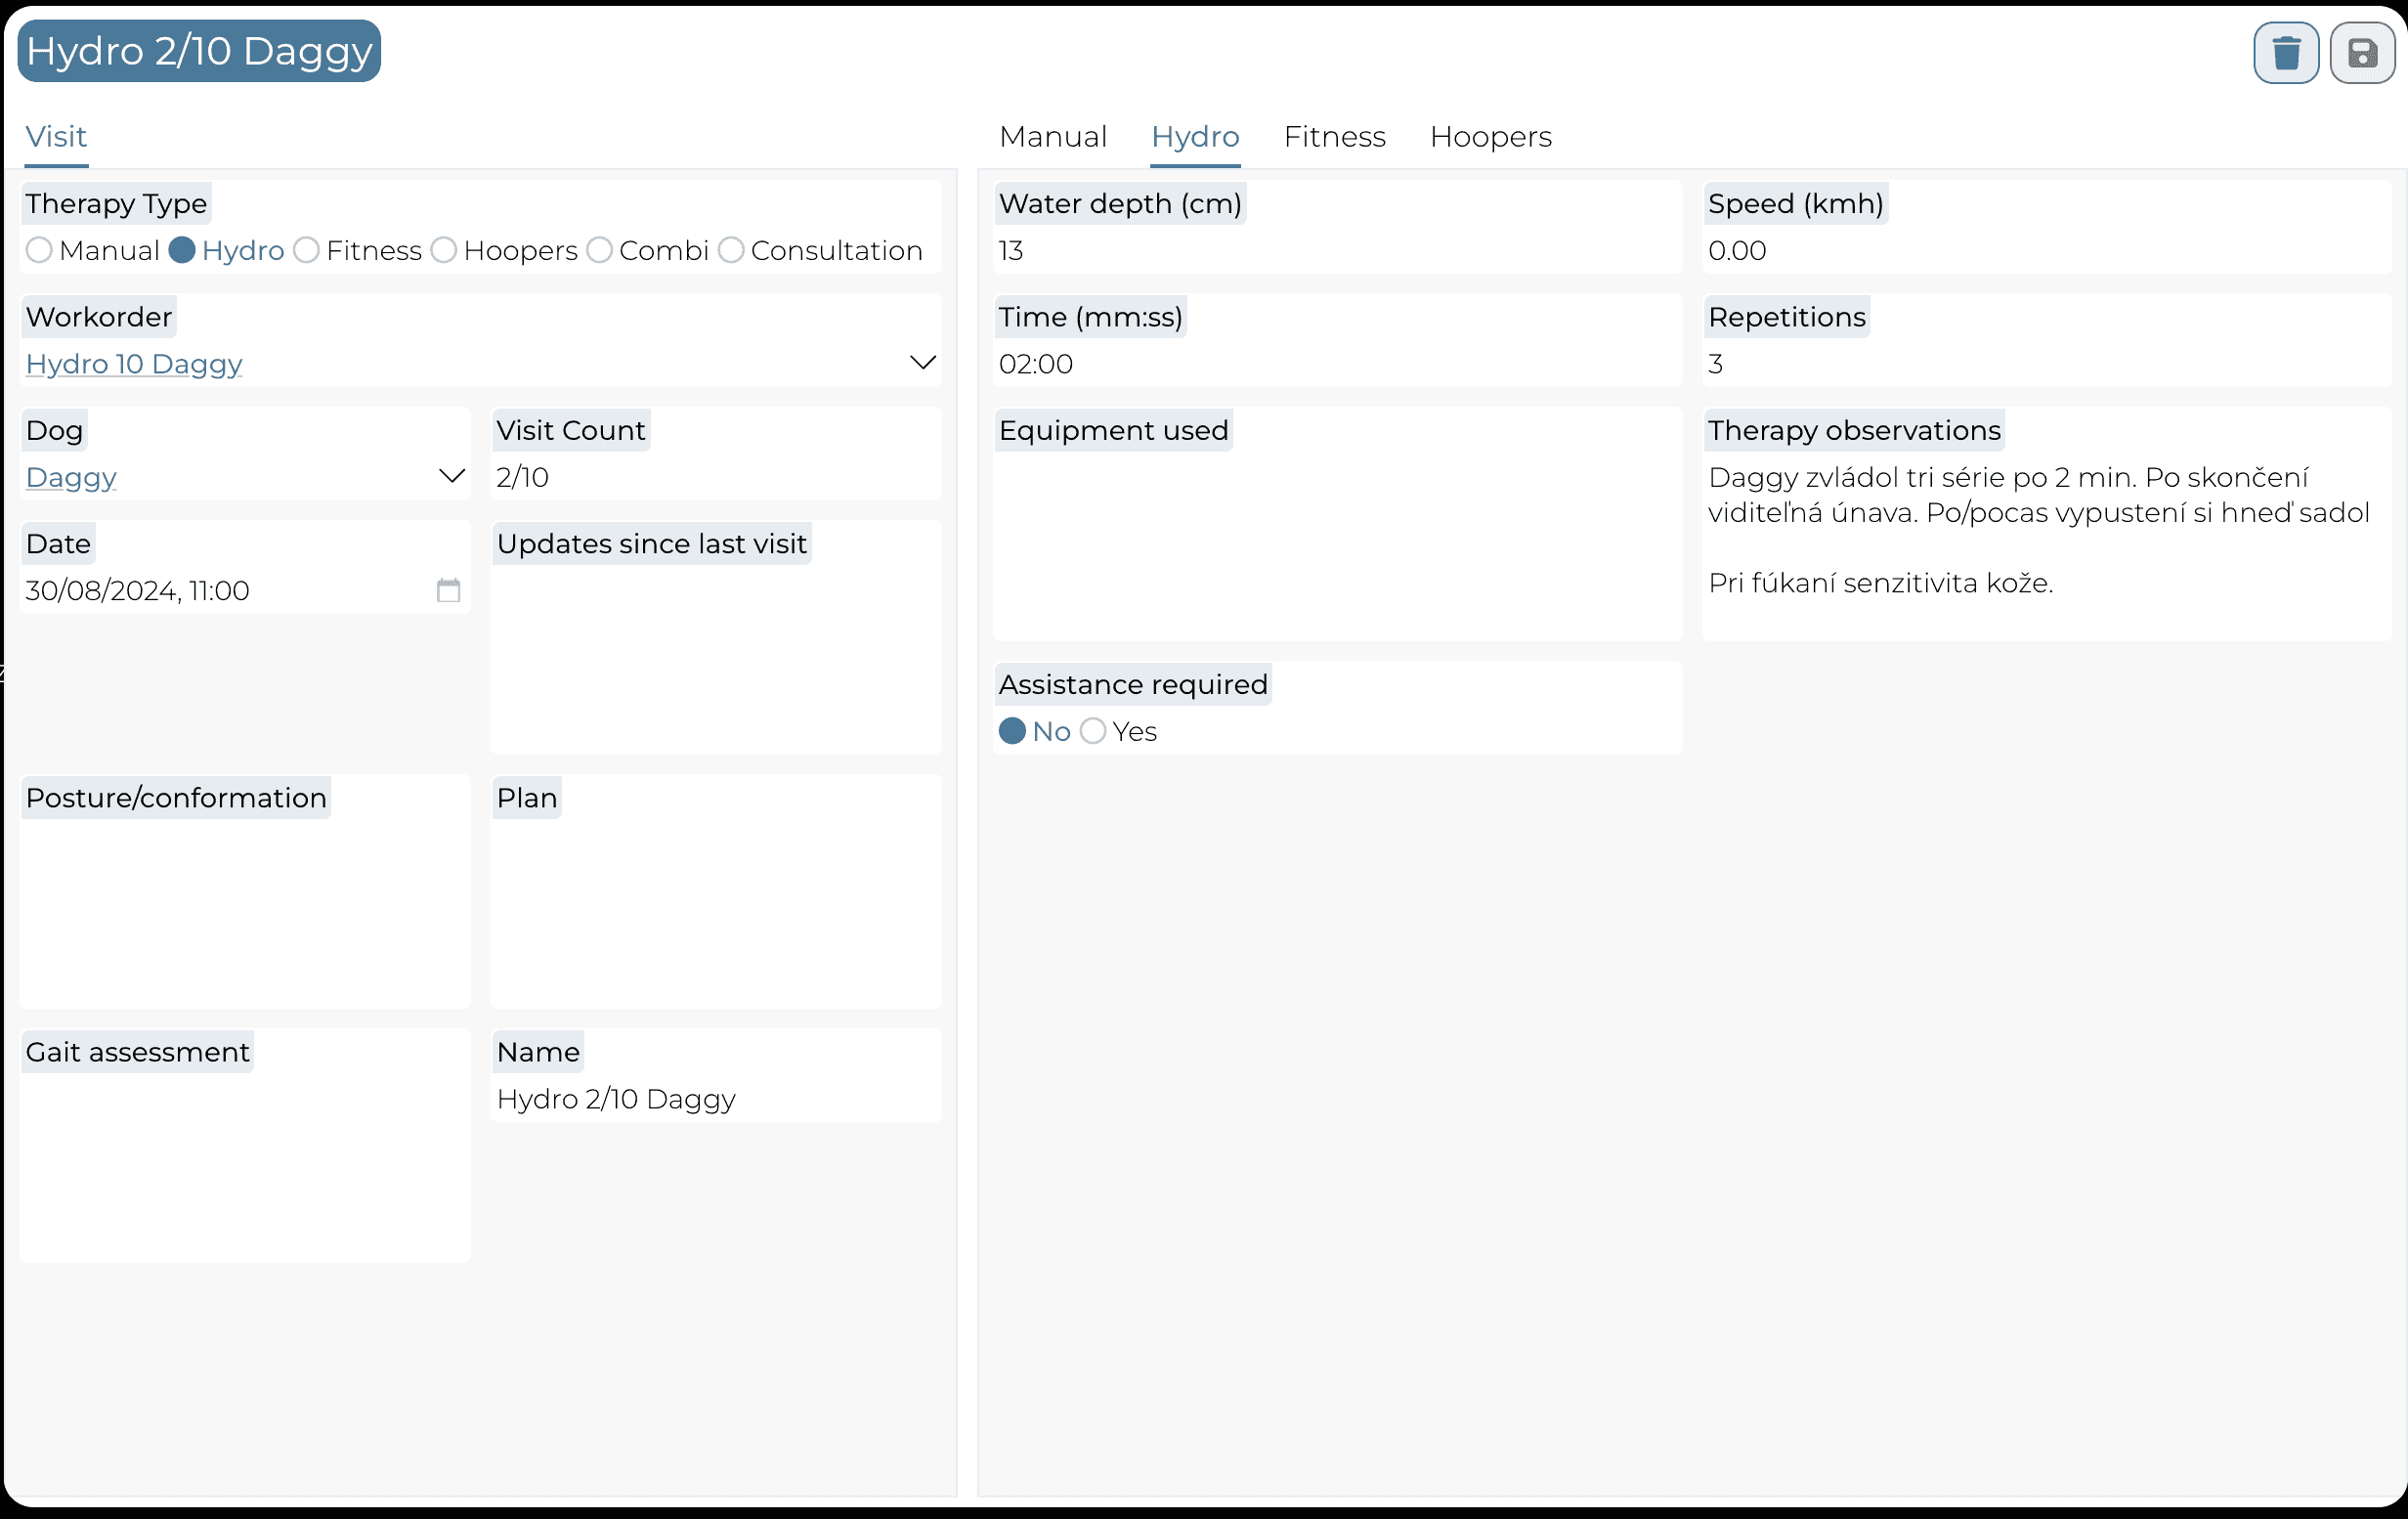Set Assistance required to No
This screenshot has height=1519, width=2408.
coord(1012,731)
